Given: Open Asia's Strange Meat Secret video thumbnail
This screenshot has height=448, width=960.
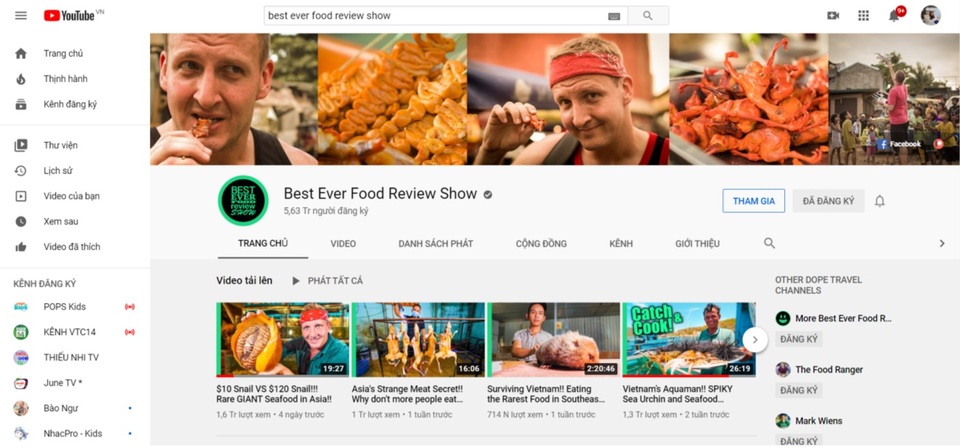Looking at the screenshot, I should point(418,339).
